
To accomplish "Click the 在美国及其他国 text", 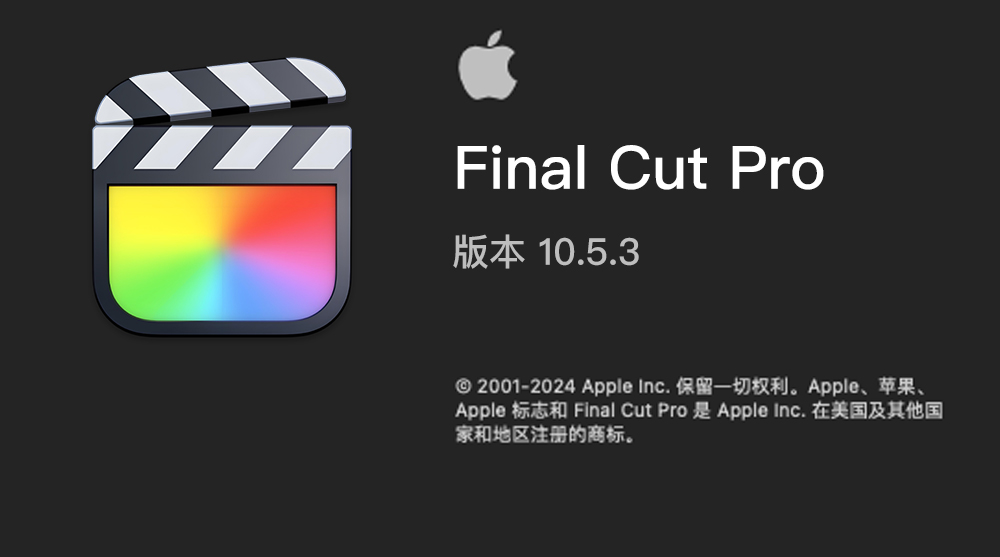I will [x=877, y=410].
